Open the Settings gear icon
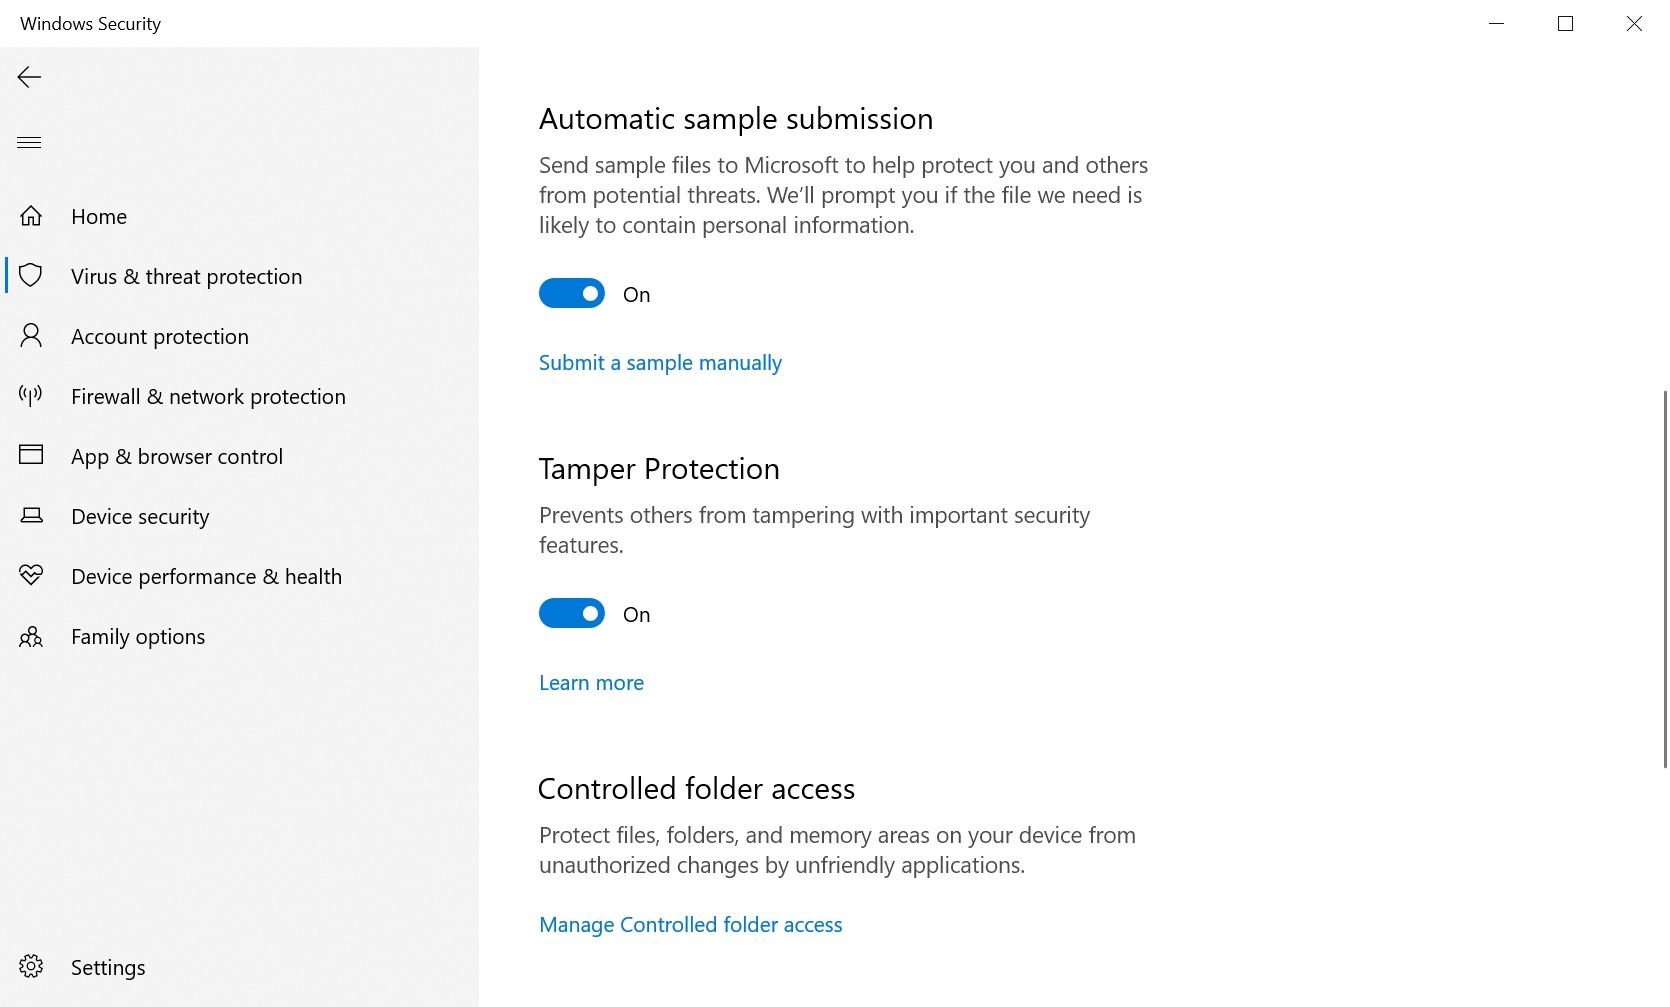1670x1007 pixels. (x=31, y=967)
